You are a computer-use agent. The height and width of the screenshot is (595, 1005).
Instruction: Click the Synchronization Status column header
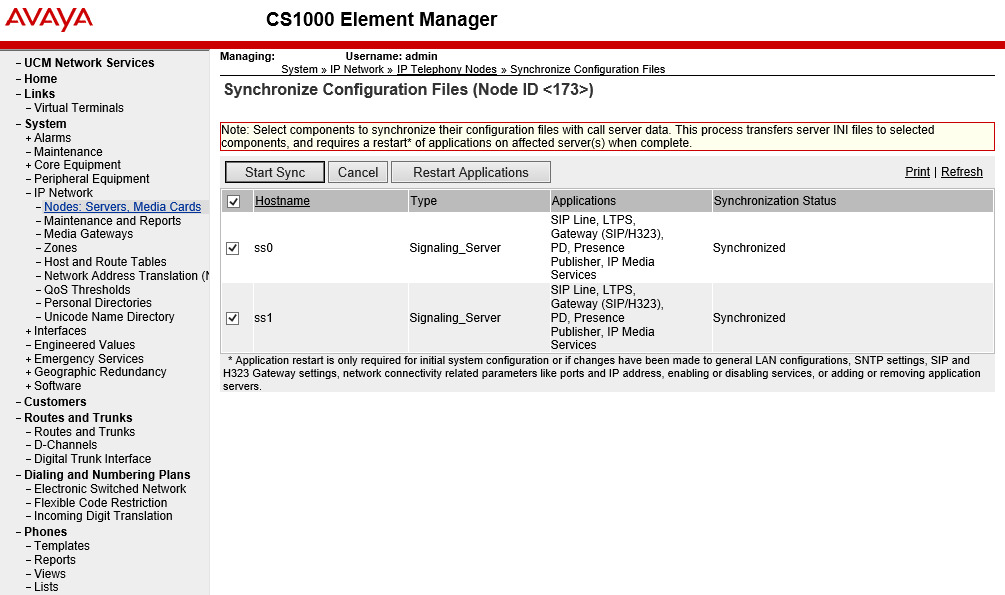775,201
